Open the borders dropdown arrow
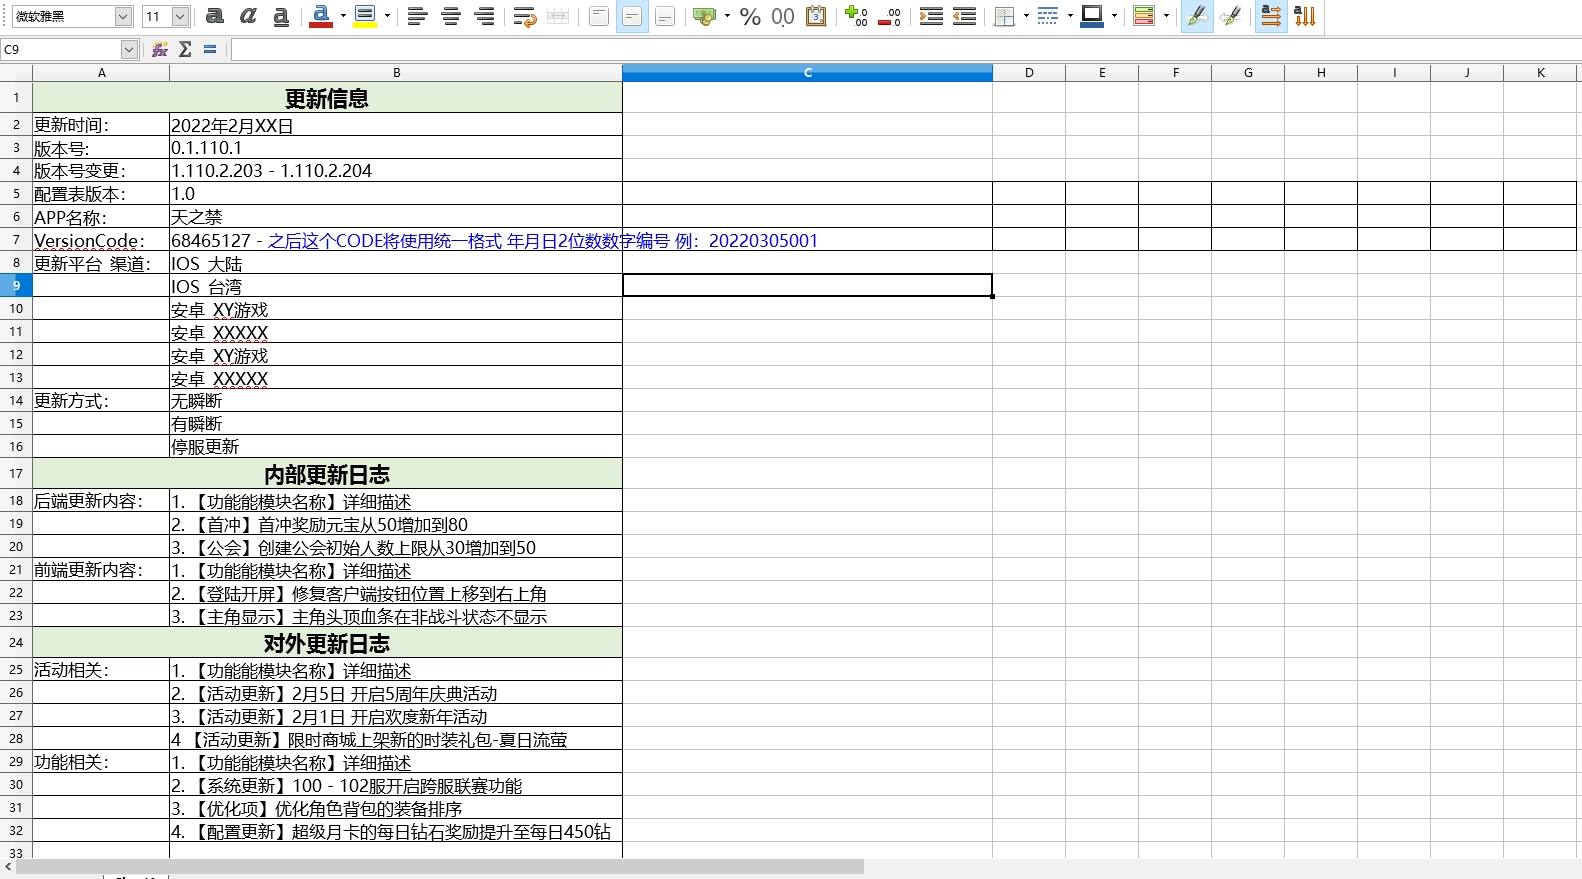Screen dimensions: 1582x879 tap(1026, 16)
